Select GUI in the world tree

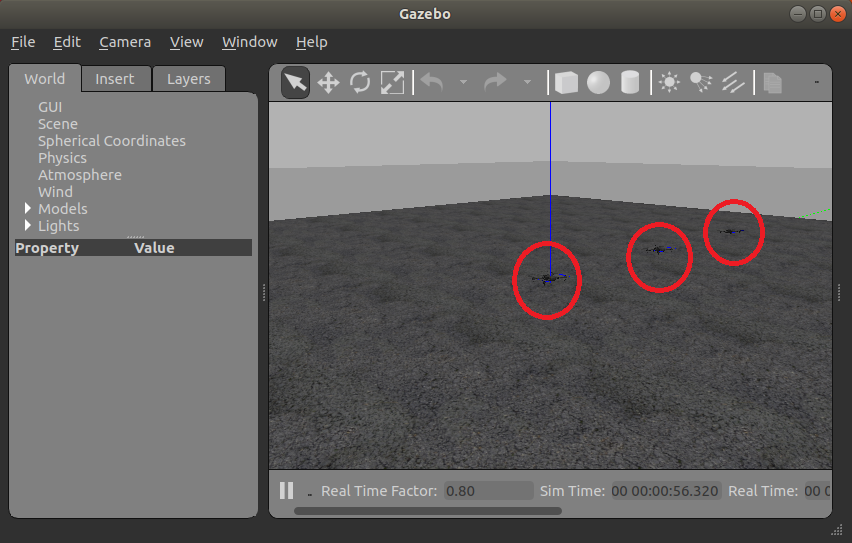coord(50,107)
